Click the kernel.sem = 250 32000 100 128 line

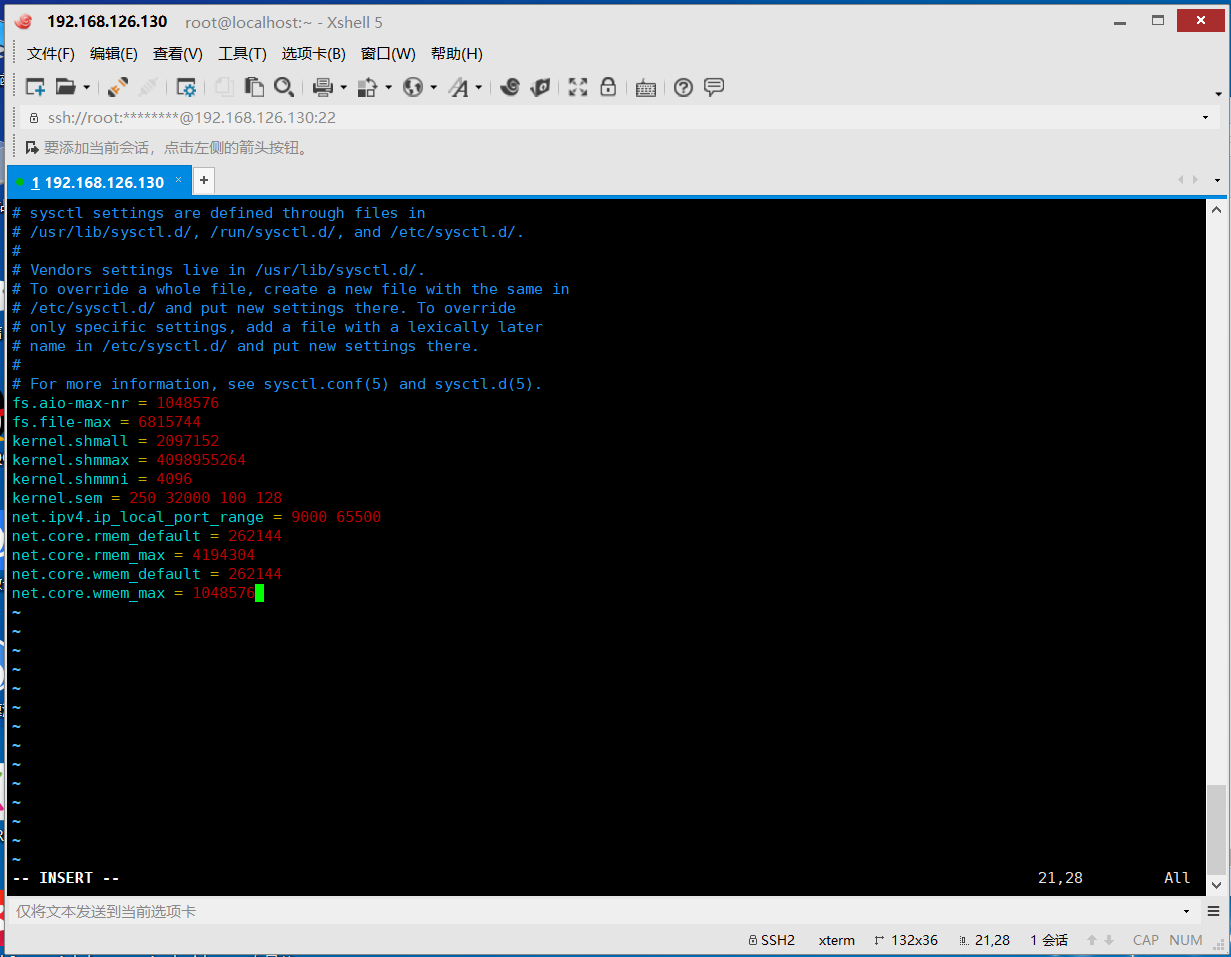(x=147, y=498)
